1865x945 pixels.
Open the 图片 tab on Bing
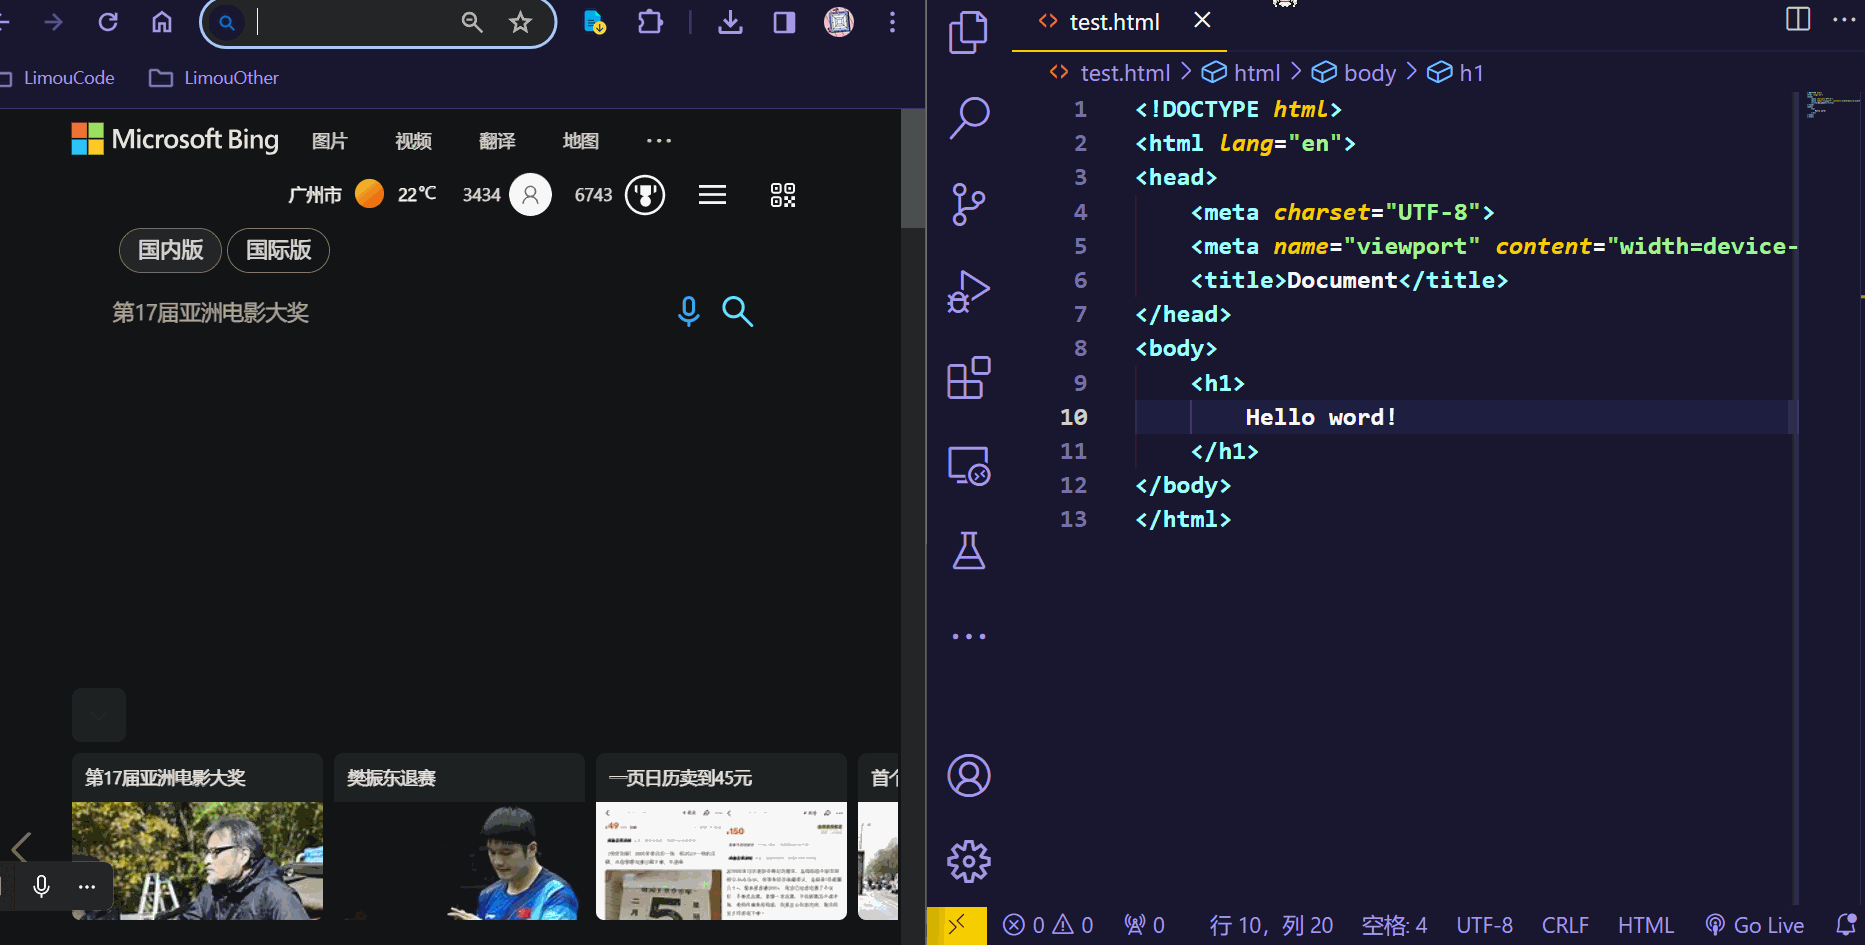tap(329, 141)
